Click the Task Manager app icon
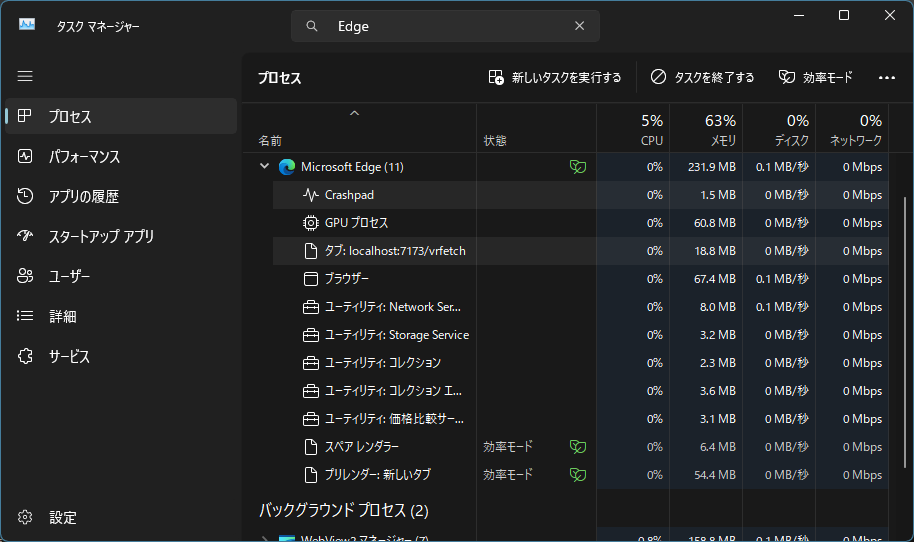 27,24
